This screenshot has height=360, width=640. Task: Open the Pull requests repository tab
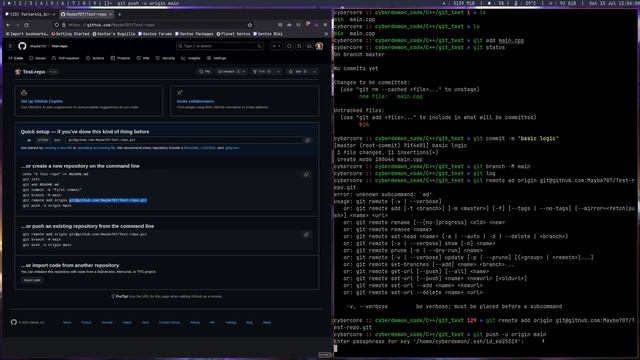(x=65, y=58)
